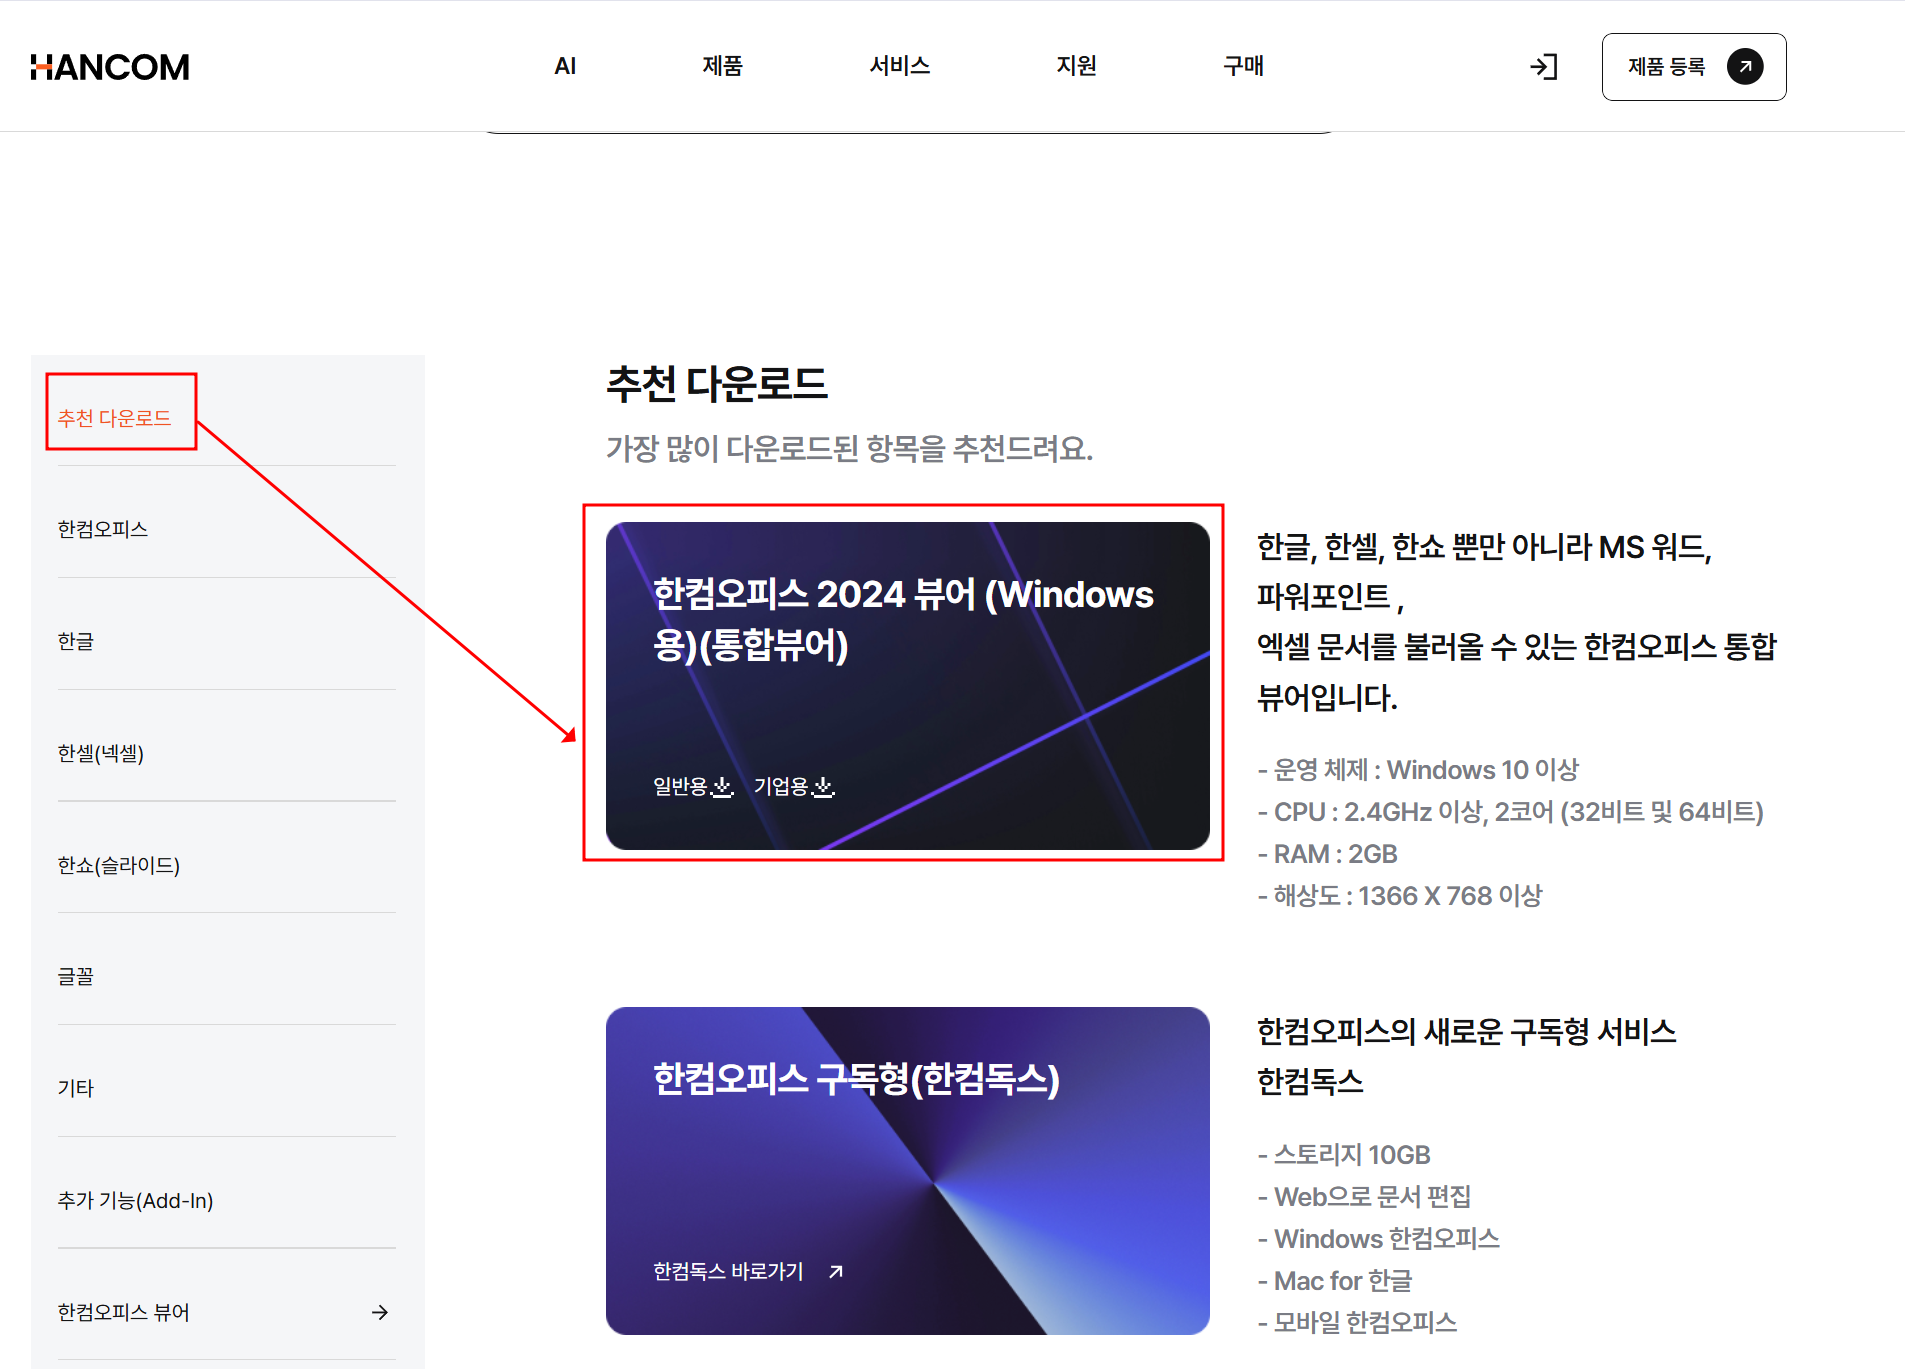This screenshot has width=1905, height=1369.
Task: Click the 기업용 download link
Action: coord(794,787)
